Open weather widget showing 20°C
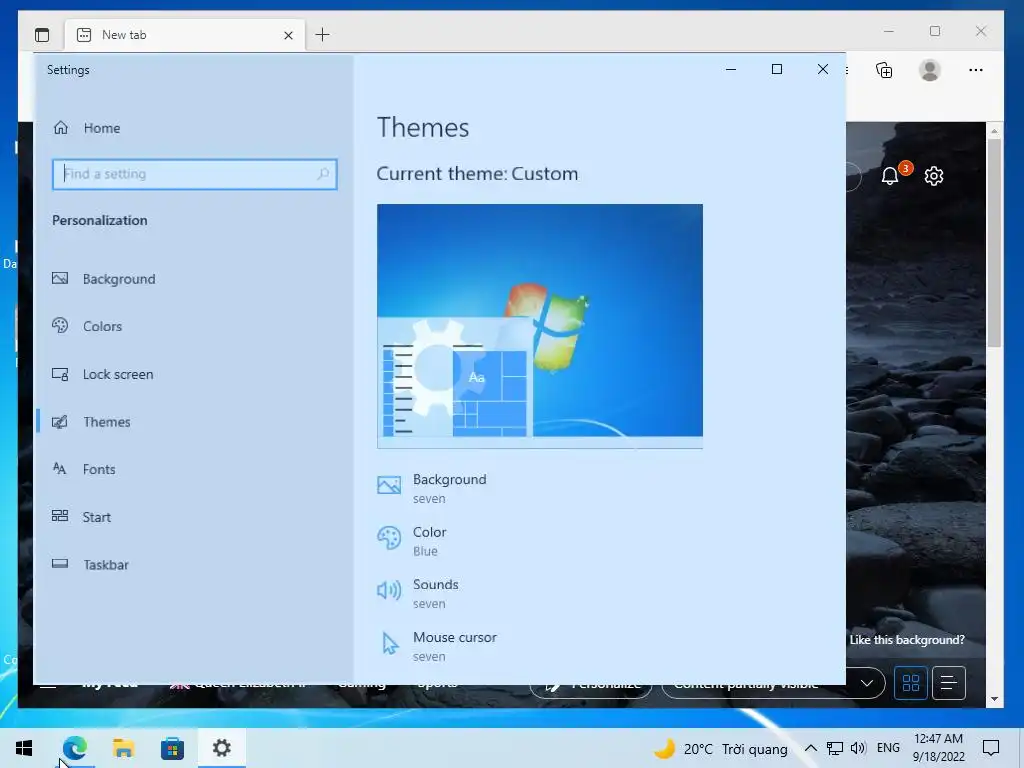The height and width of the screenshot is (768, 1024). (x=720, y=748)
